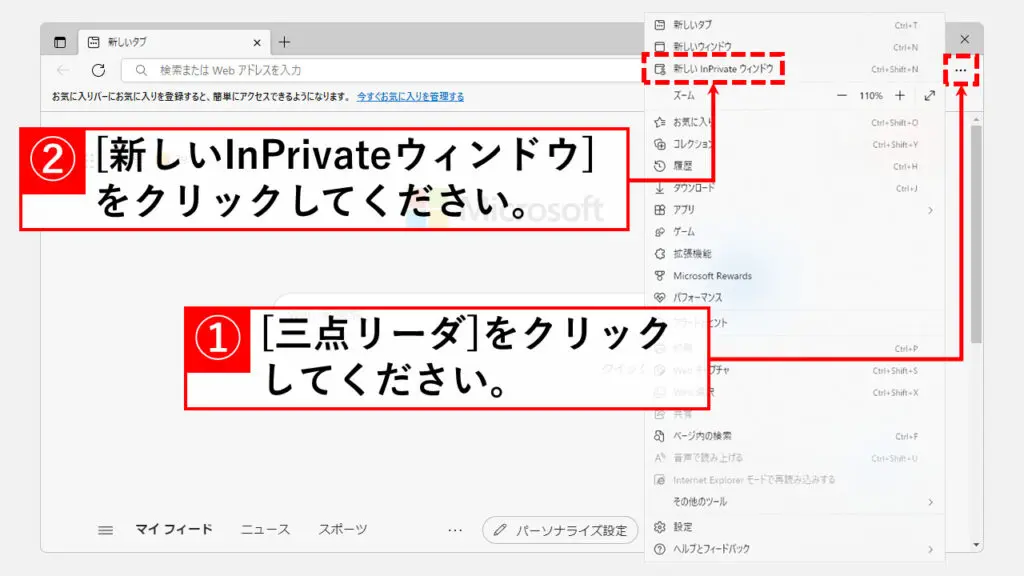
Task: Select 新しい InPrivate ウィンドウ menu item
Action: coord(722,69)
